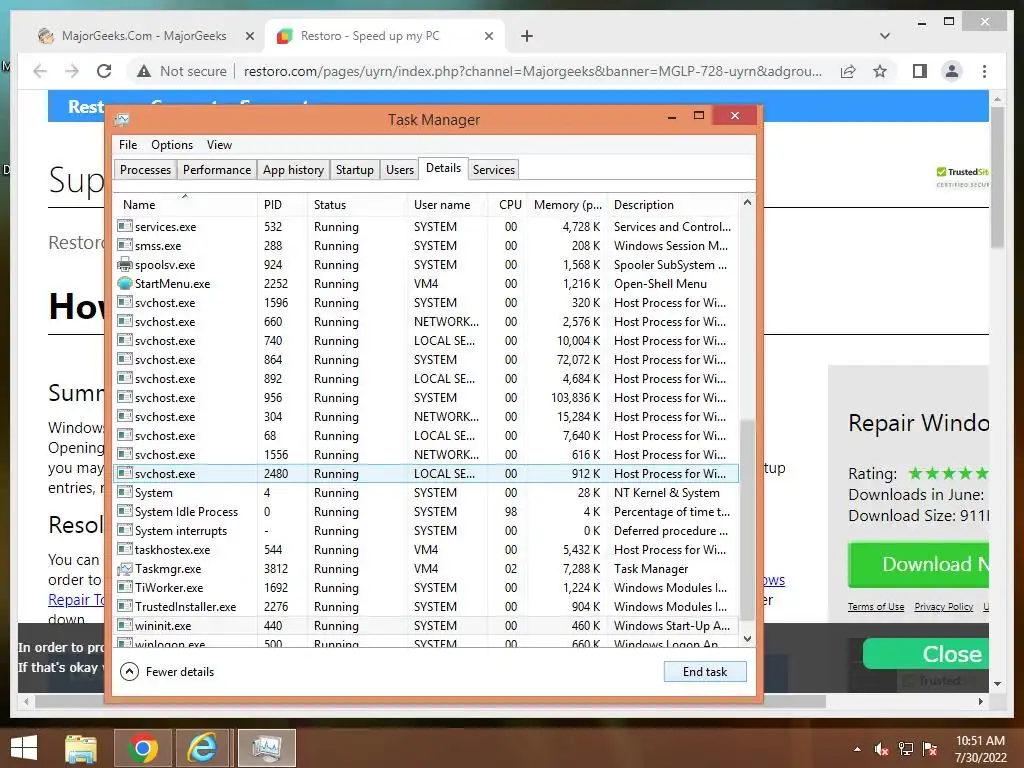Select the Taskmgr.exe process icon
1024x768 pixels.
(x=124, y=569)
